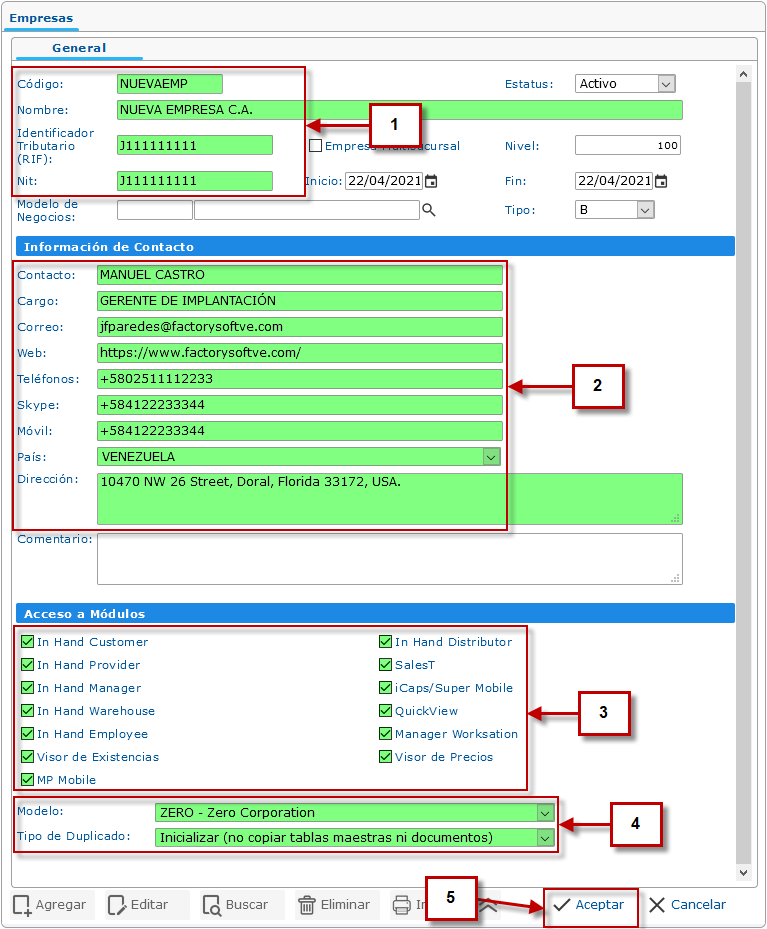Viewport: 767px width, 929px height.
Task: Click the RIF identifier input field
Action: pos(195,145)
